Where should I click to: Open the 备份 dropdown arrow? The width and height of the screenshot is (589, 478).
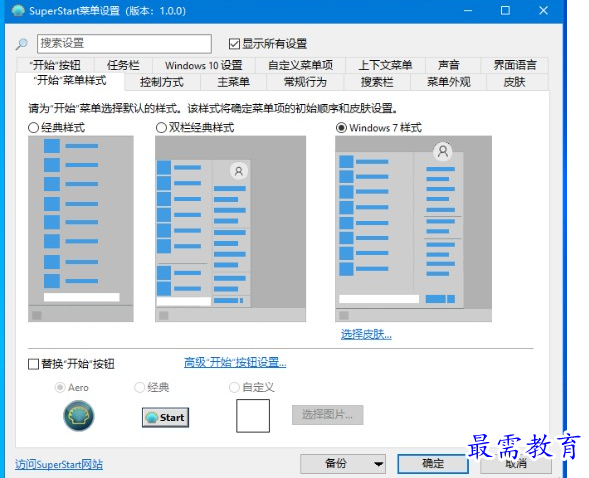(x=379, y=464)
